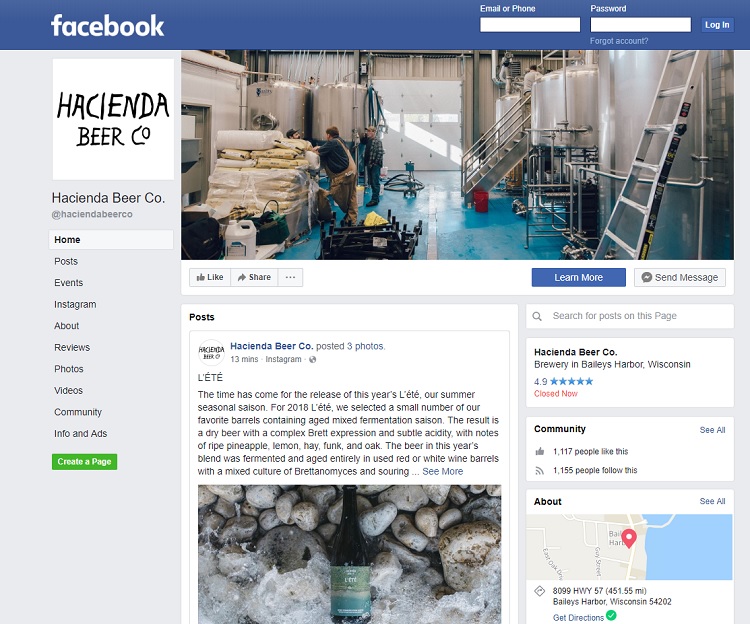Open the three-dots more options menu

coord(290,277)
